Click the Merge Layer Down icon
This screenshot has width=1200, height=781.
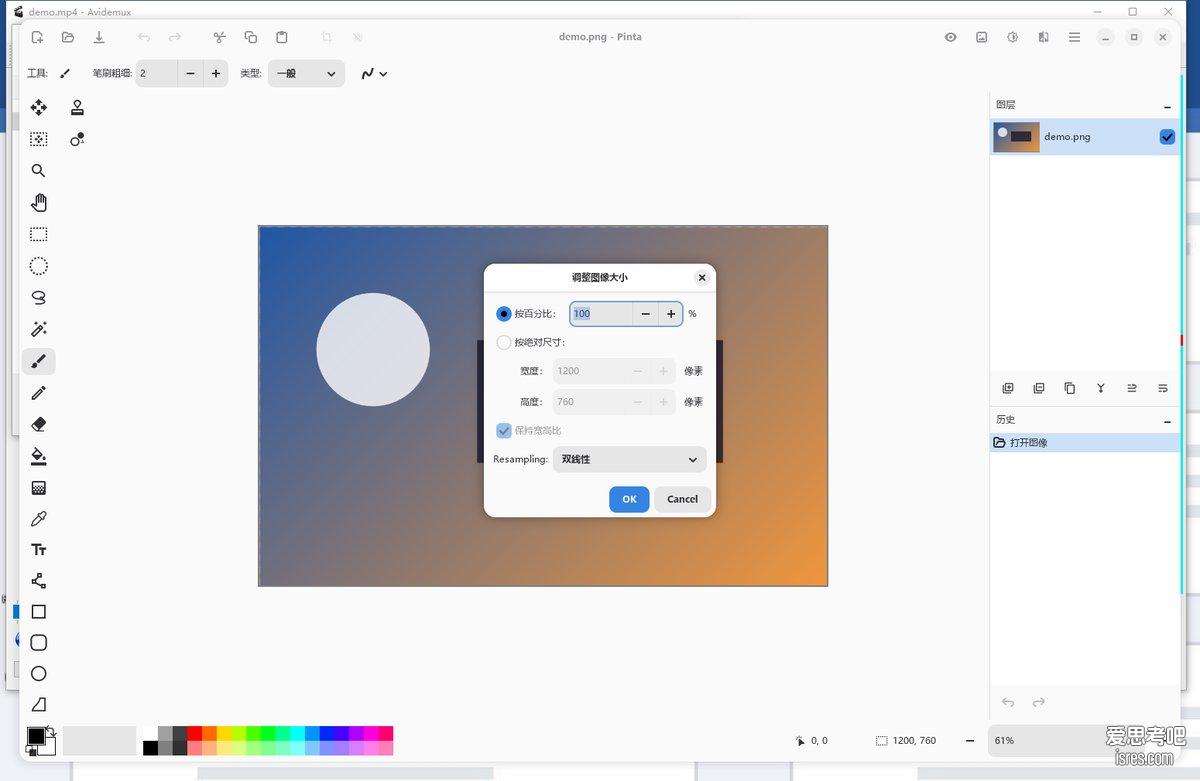pyautogui.click(x=1101, y=388)
